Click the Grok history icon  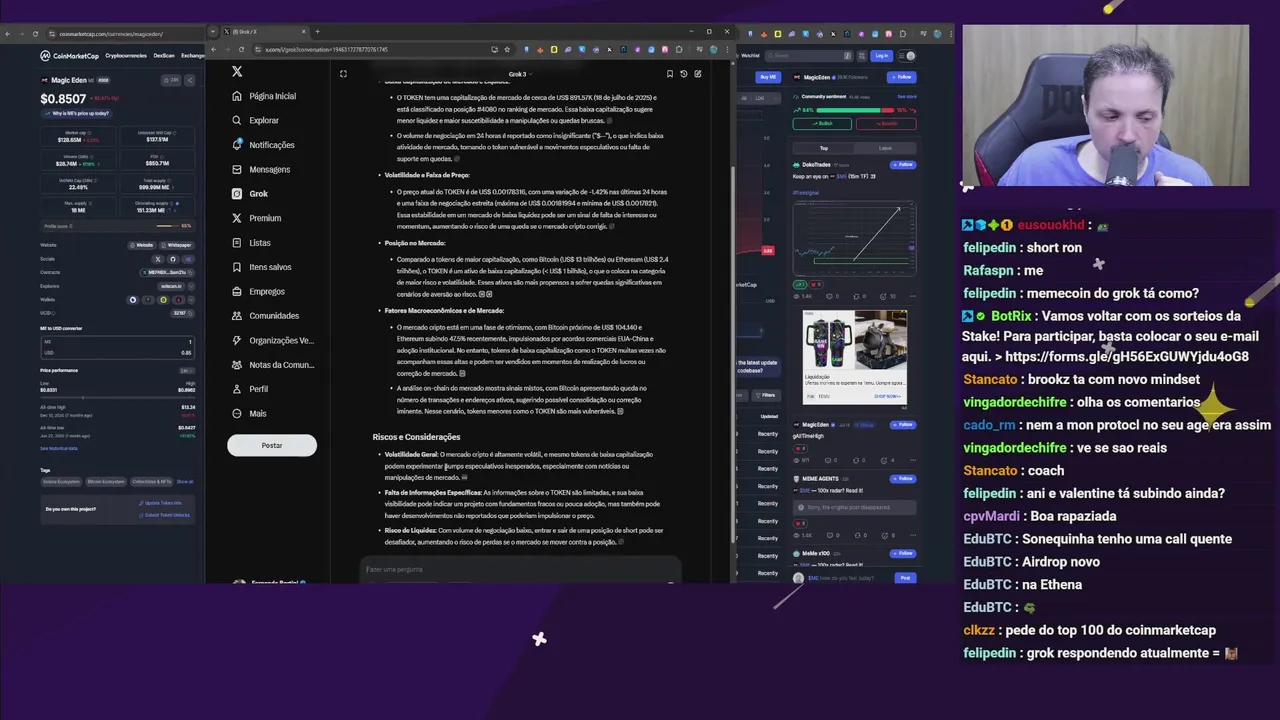click(x=684, y=74)
